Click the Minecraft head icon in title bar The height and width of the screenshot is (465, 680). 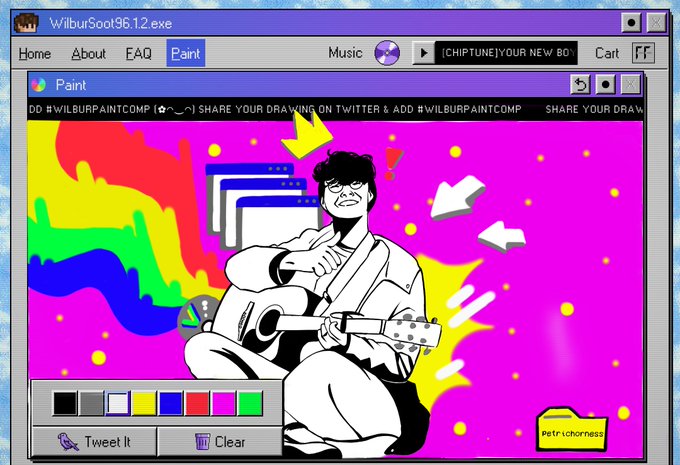pos(26,23)
